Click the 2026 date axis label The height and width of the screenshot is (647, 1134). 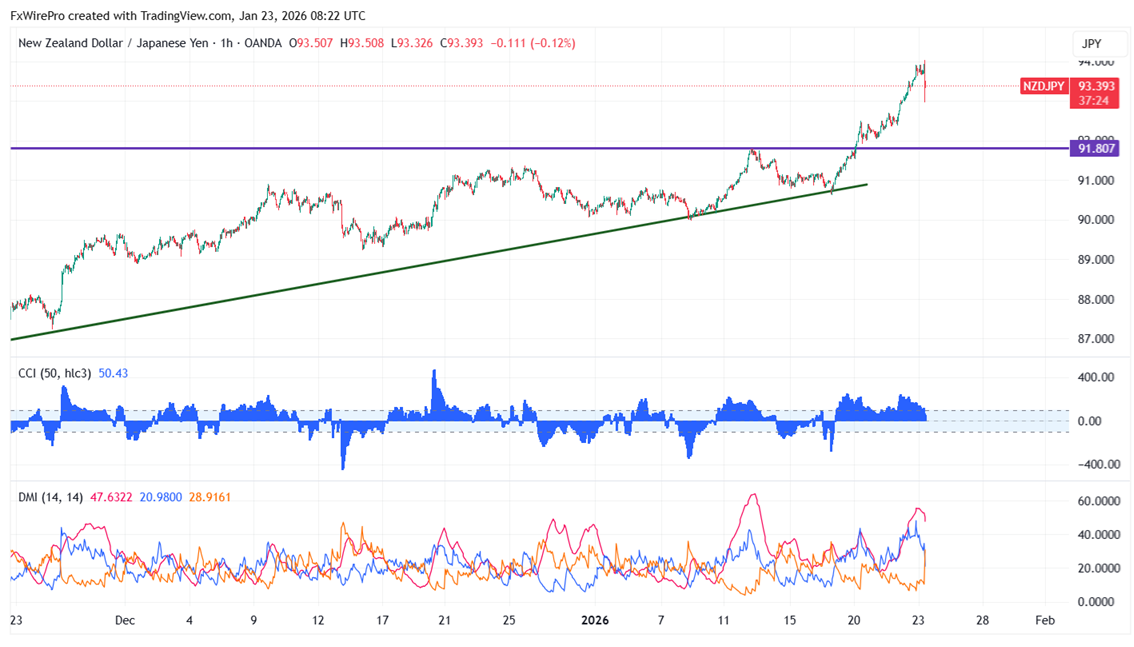(x=595, y=620)
